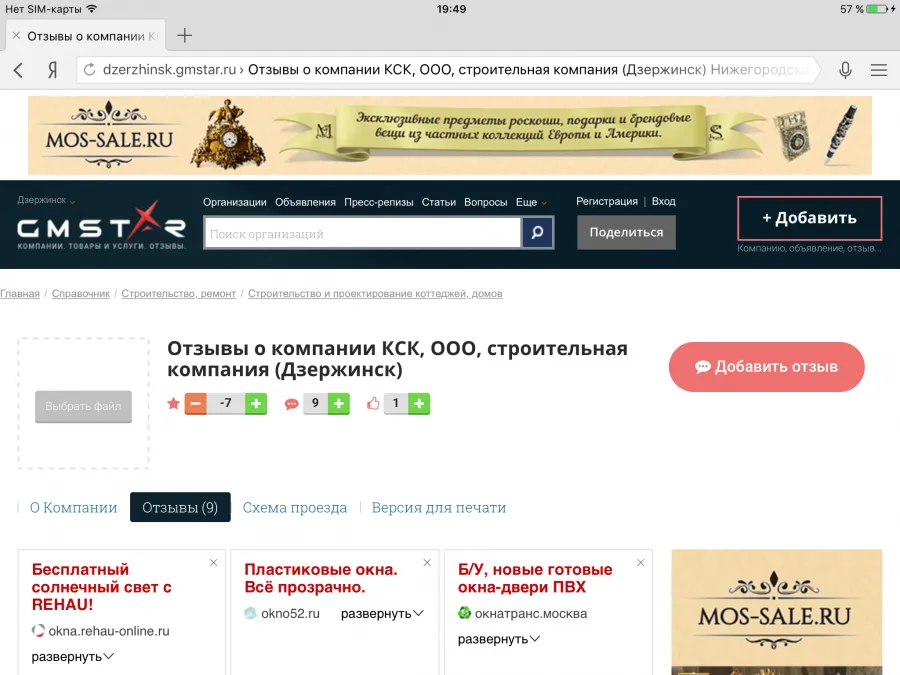Increase rating with plus next to -7
The image size is (900, 675).
click(256, 404)
